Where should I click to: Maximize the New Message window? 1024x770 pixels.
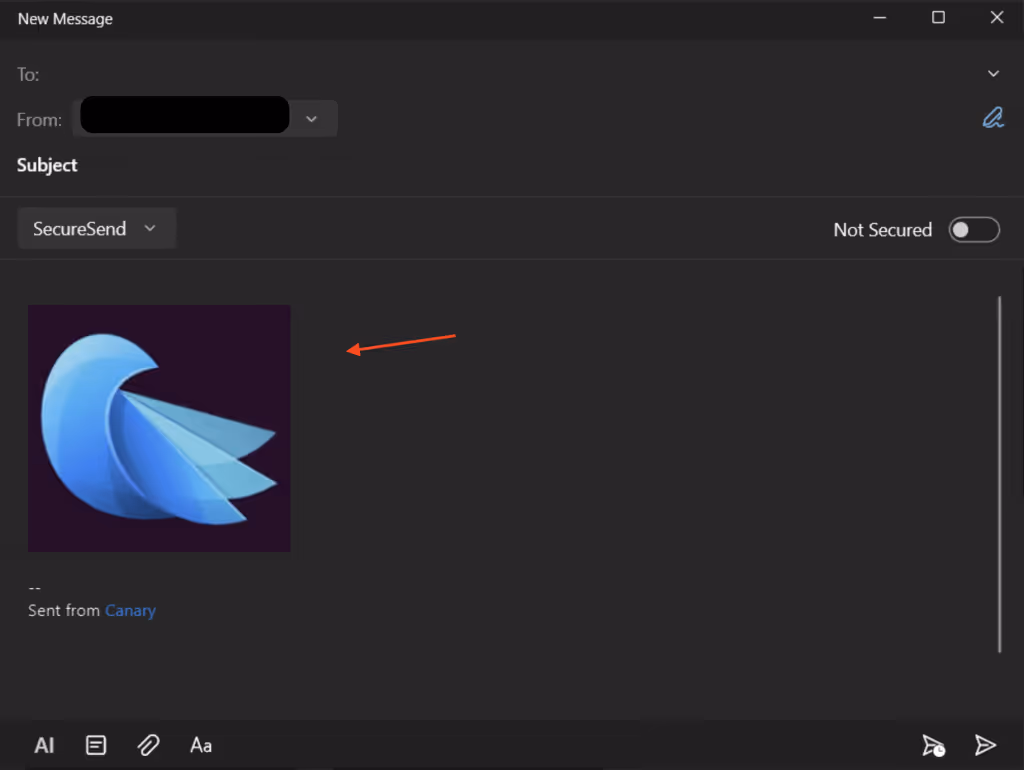tap(938, 18)
